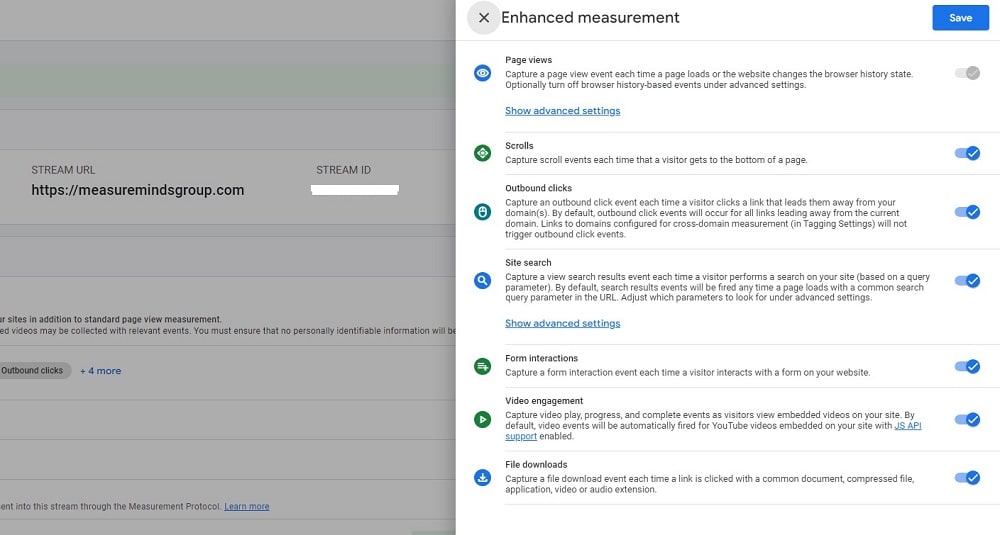Click the Scrolls description sentence
Image resolution: width=1000 pixels, height=535 pixels.
656,160
